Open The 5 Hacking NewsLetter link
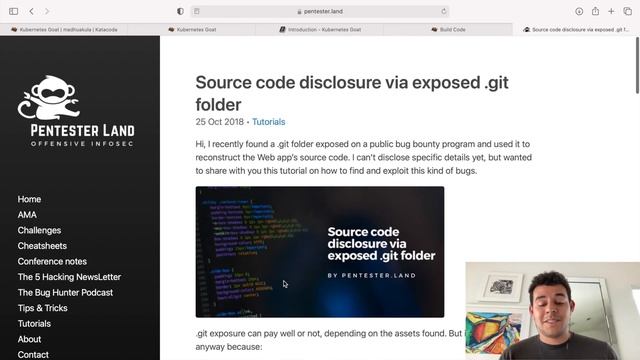The width and height of the screenshot is (640, 360). 69,277
